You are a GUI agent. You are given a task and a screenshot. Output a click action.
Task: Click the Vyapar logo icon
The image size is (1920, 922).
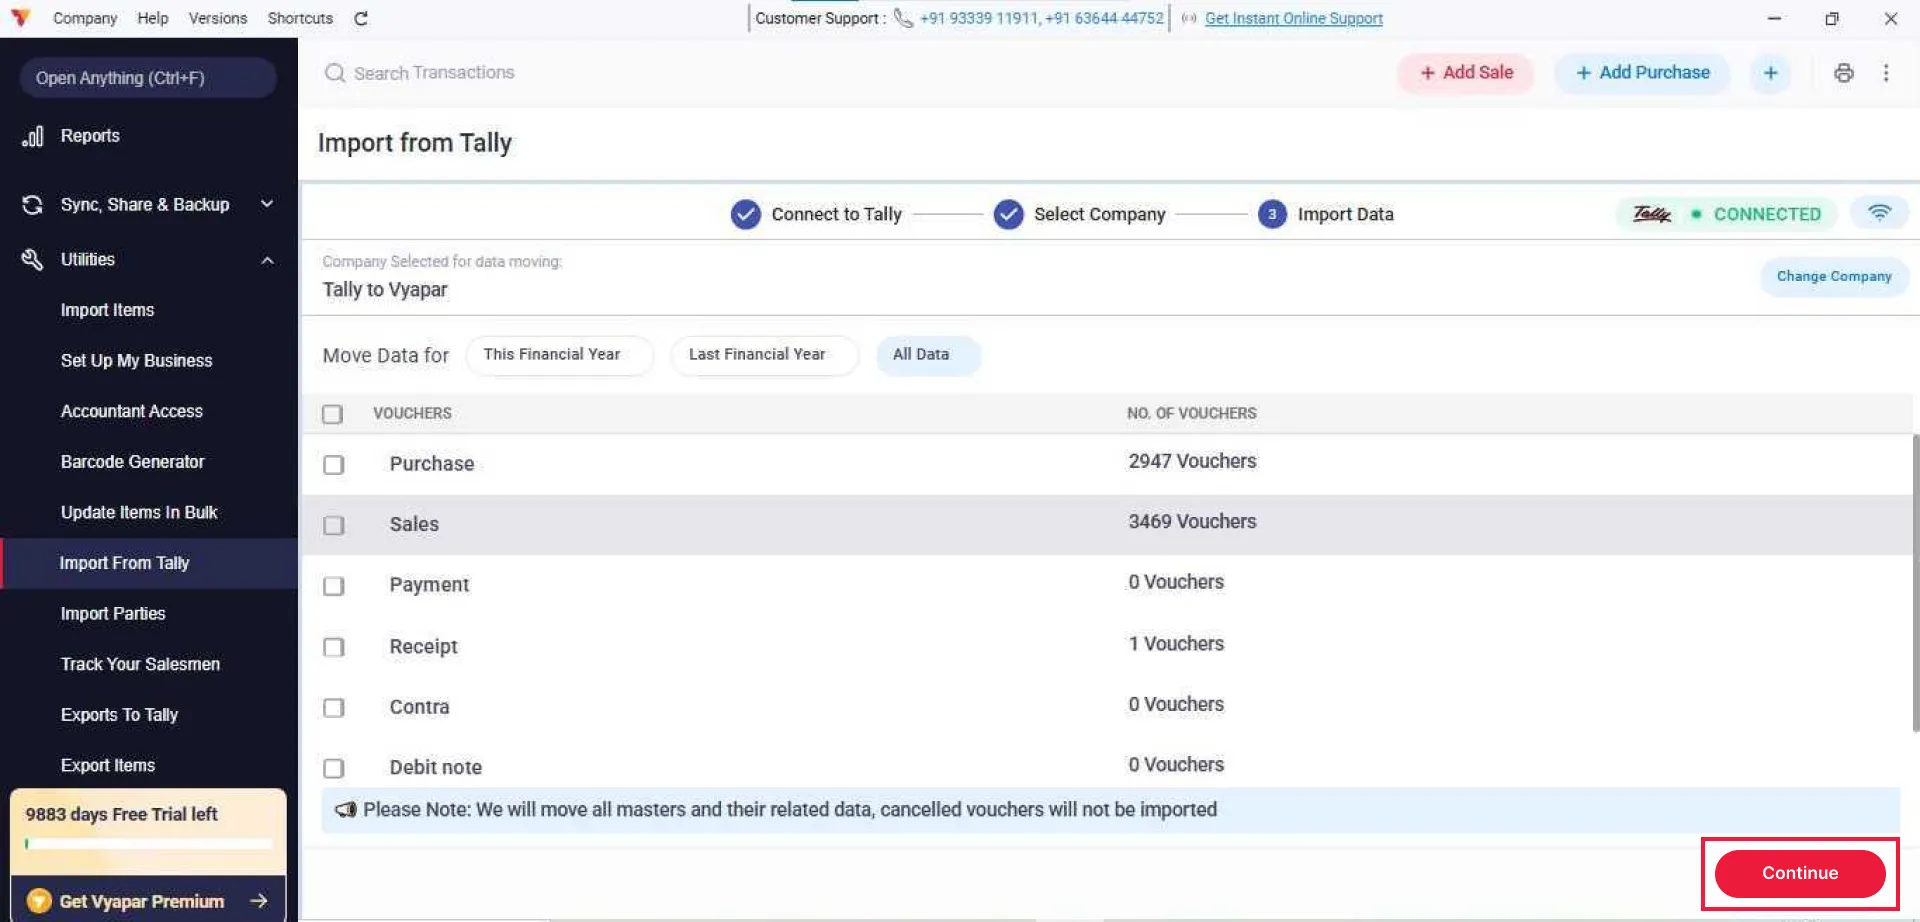20,18
